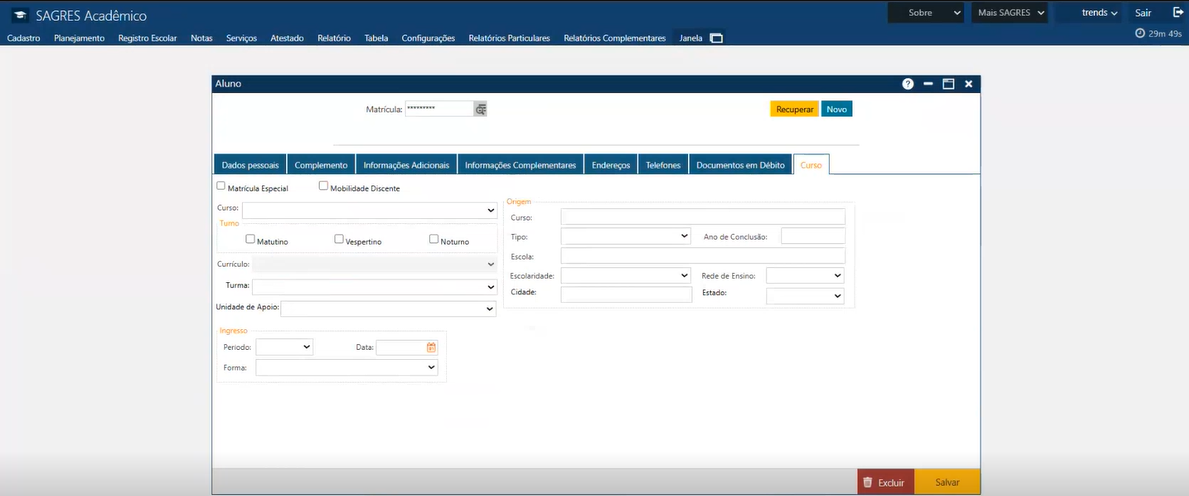Tick the Noturno turno checkbox
Viewport: 1189px width, 496px height.
pos(433,239)
